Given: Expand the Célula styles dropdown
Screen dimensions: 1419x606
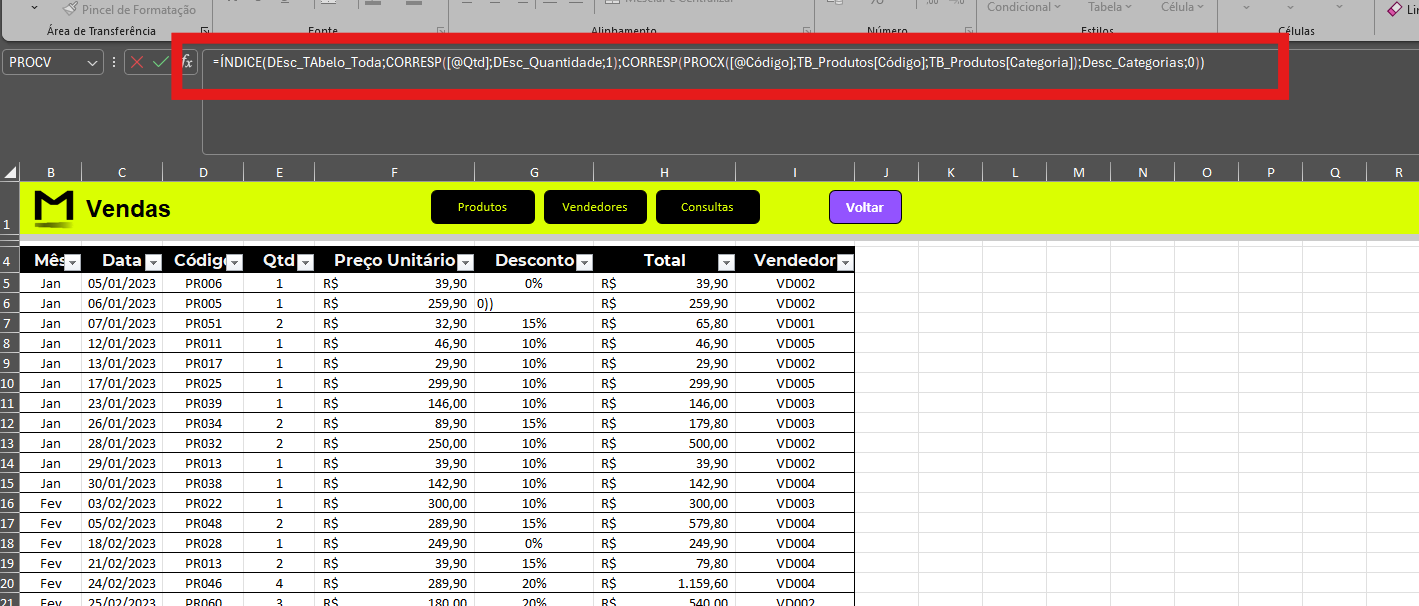Looking at the screenshot, I should 1183,7.
